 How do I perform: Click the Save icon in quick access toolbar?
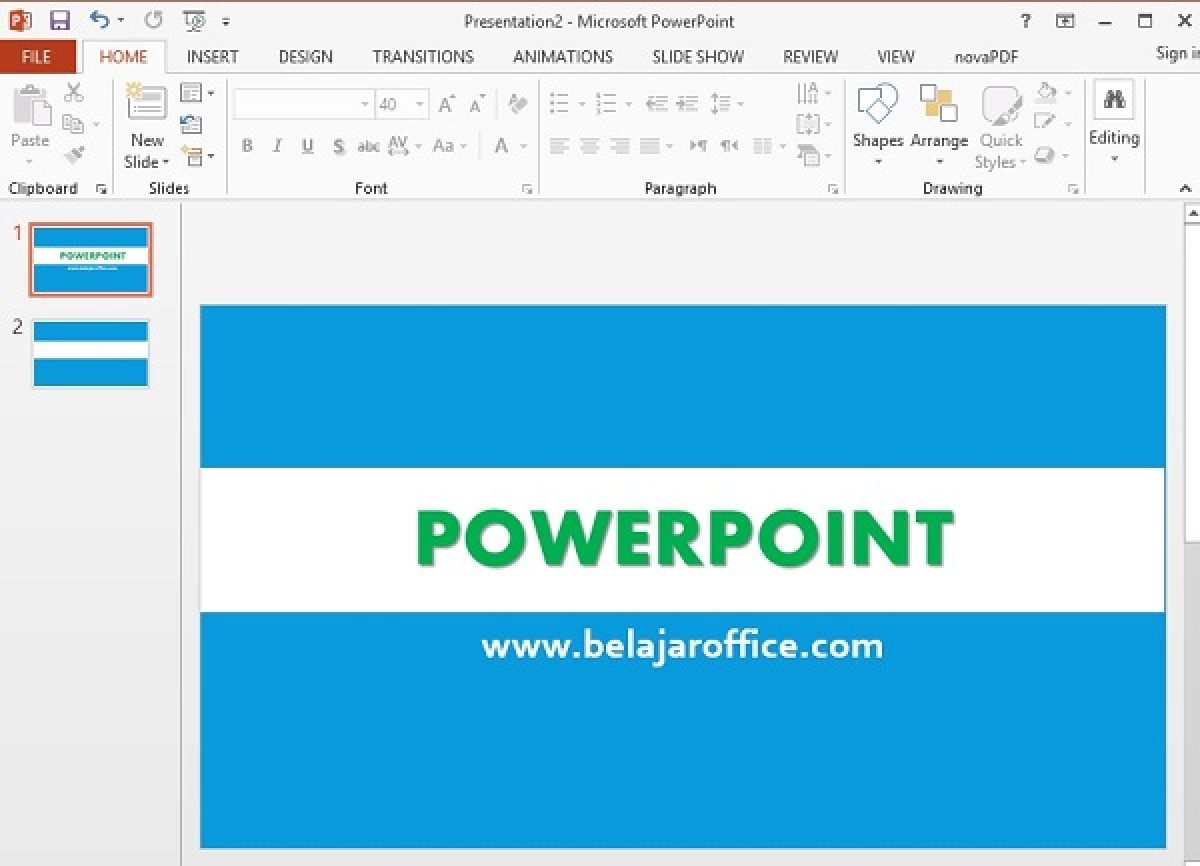59,21
